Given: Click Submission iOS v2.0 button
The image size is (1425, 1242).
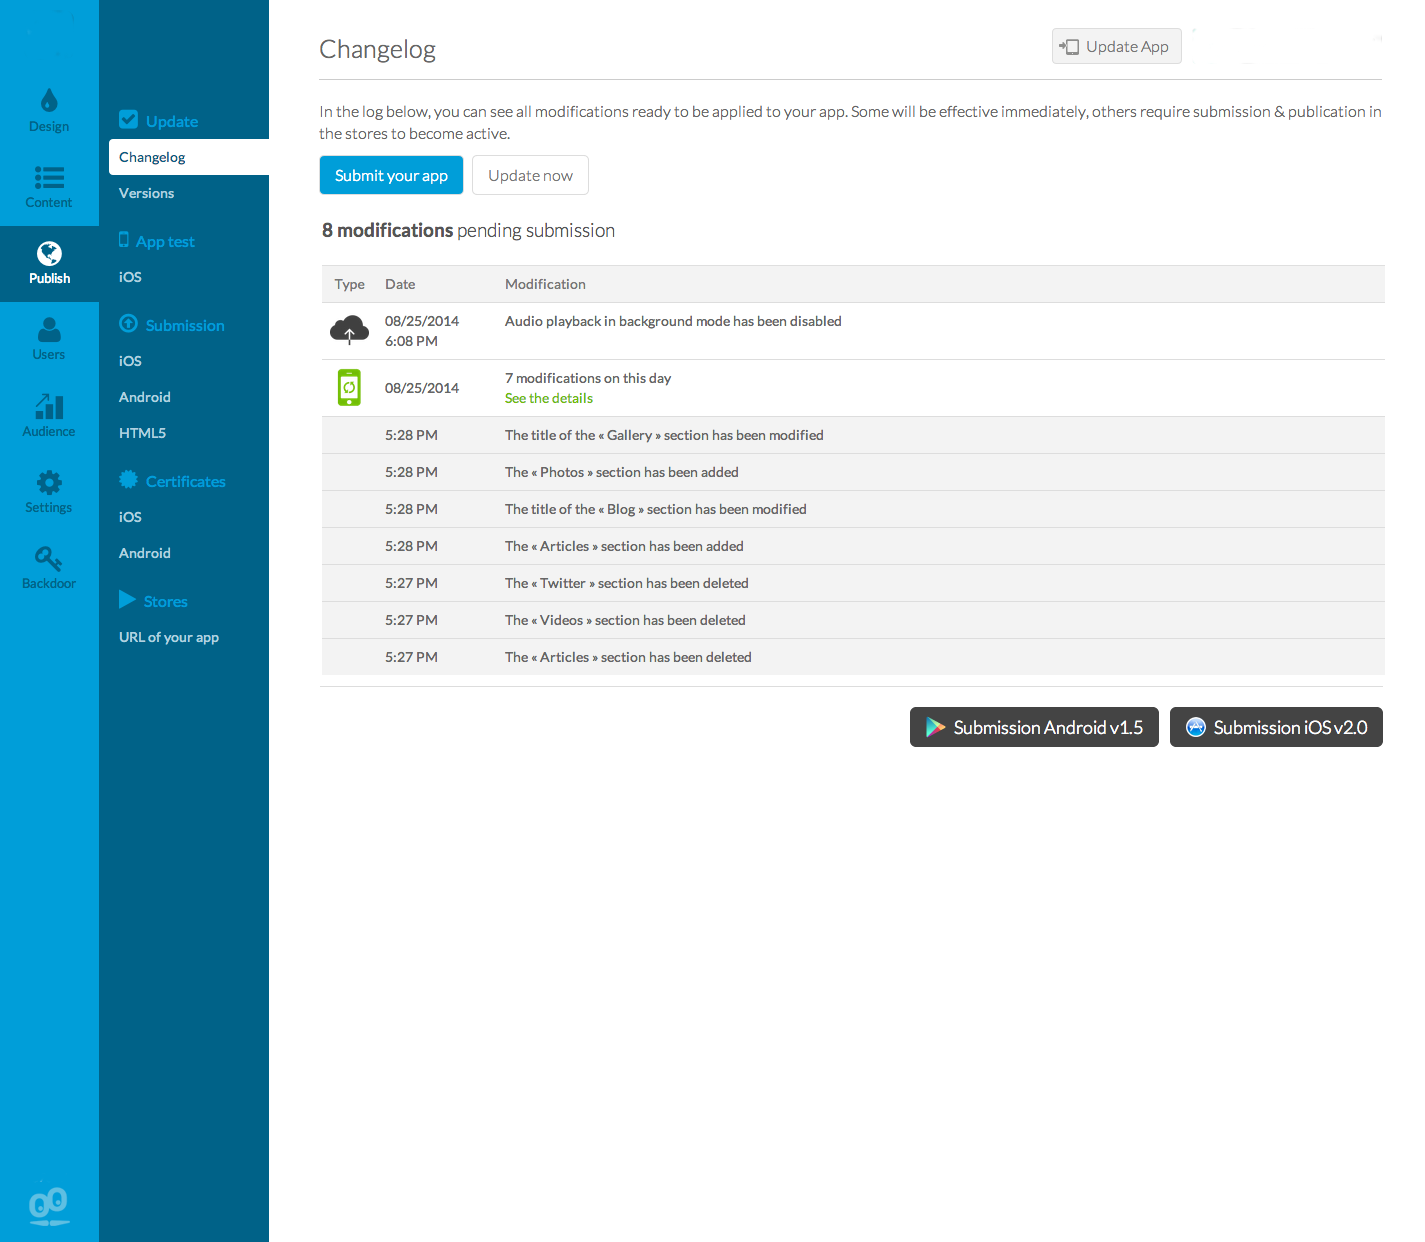Looking at the screenshot, I should (1276, 727).
